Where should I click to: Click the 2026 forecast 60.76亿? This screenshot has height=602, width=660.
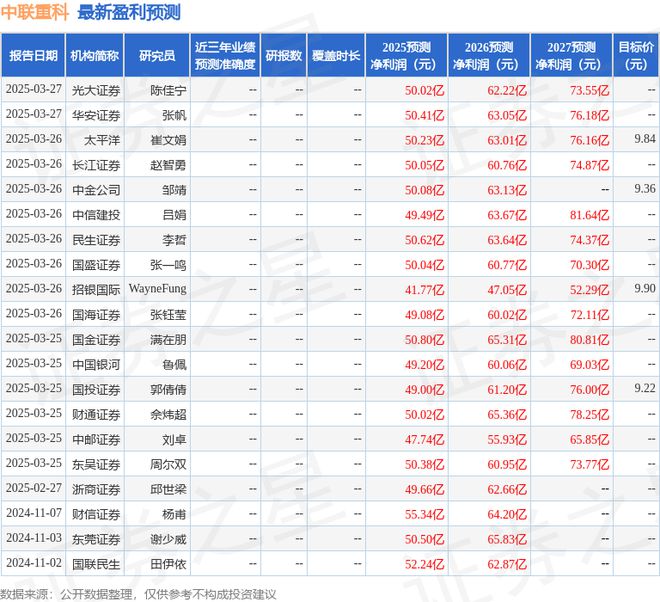507,165
